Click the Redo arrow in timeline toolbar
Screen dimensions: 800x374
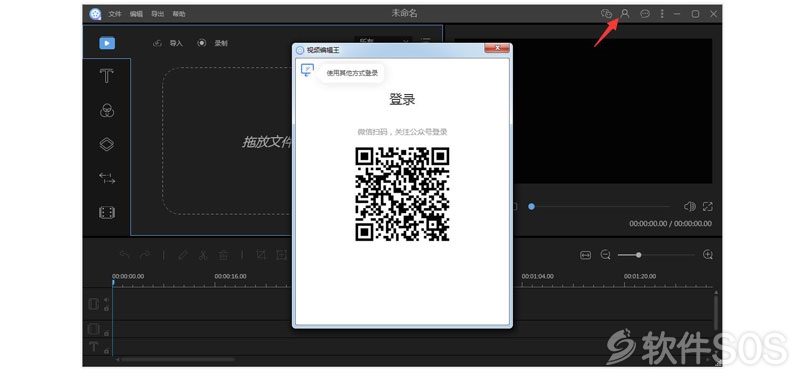[x=145, y=255]
